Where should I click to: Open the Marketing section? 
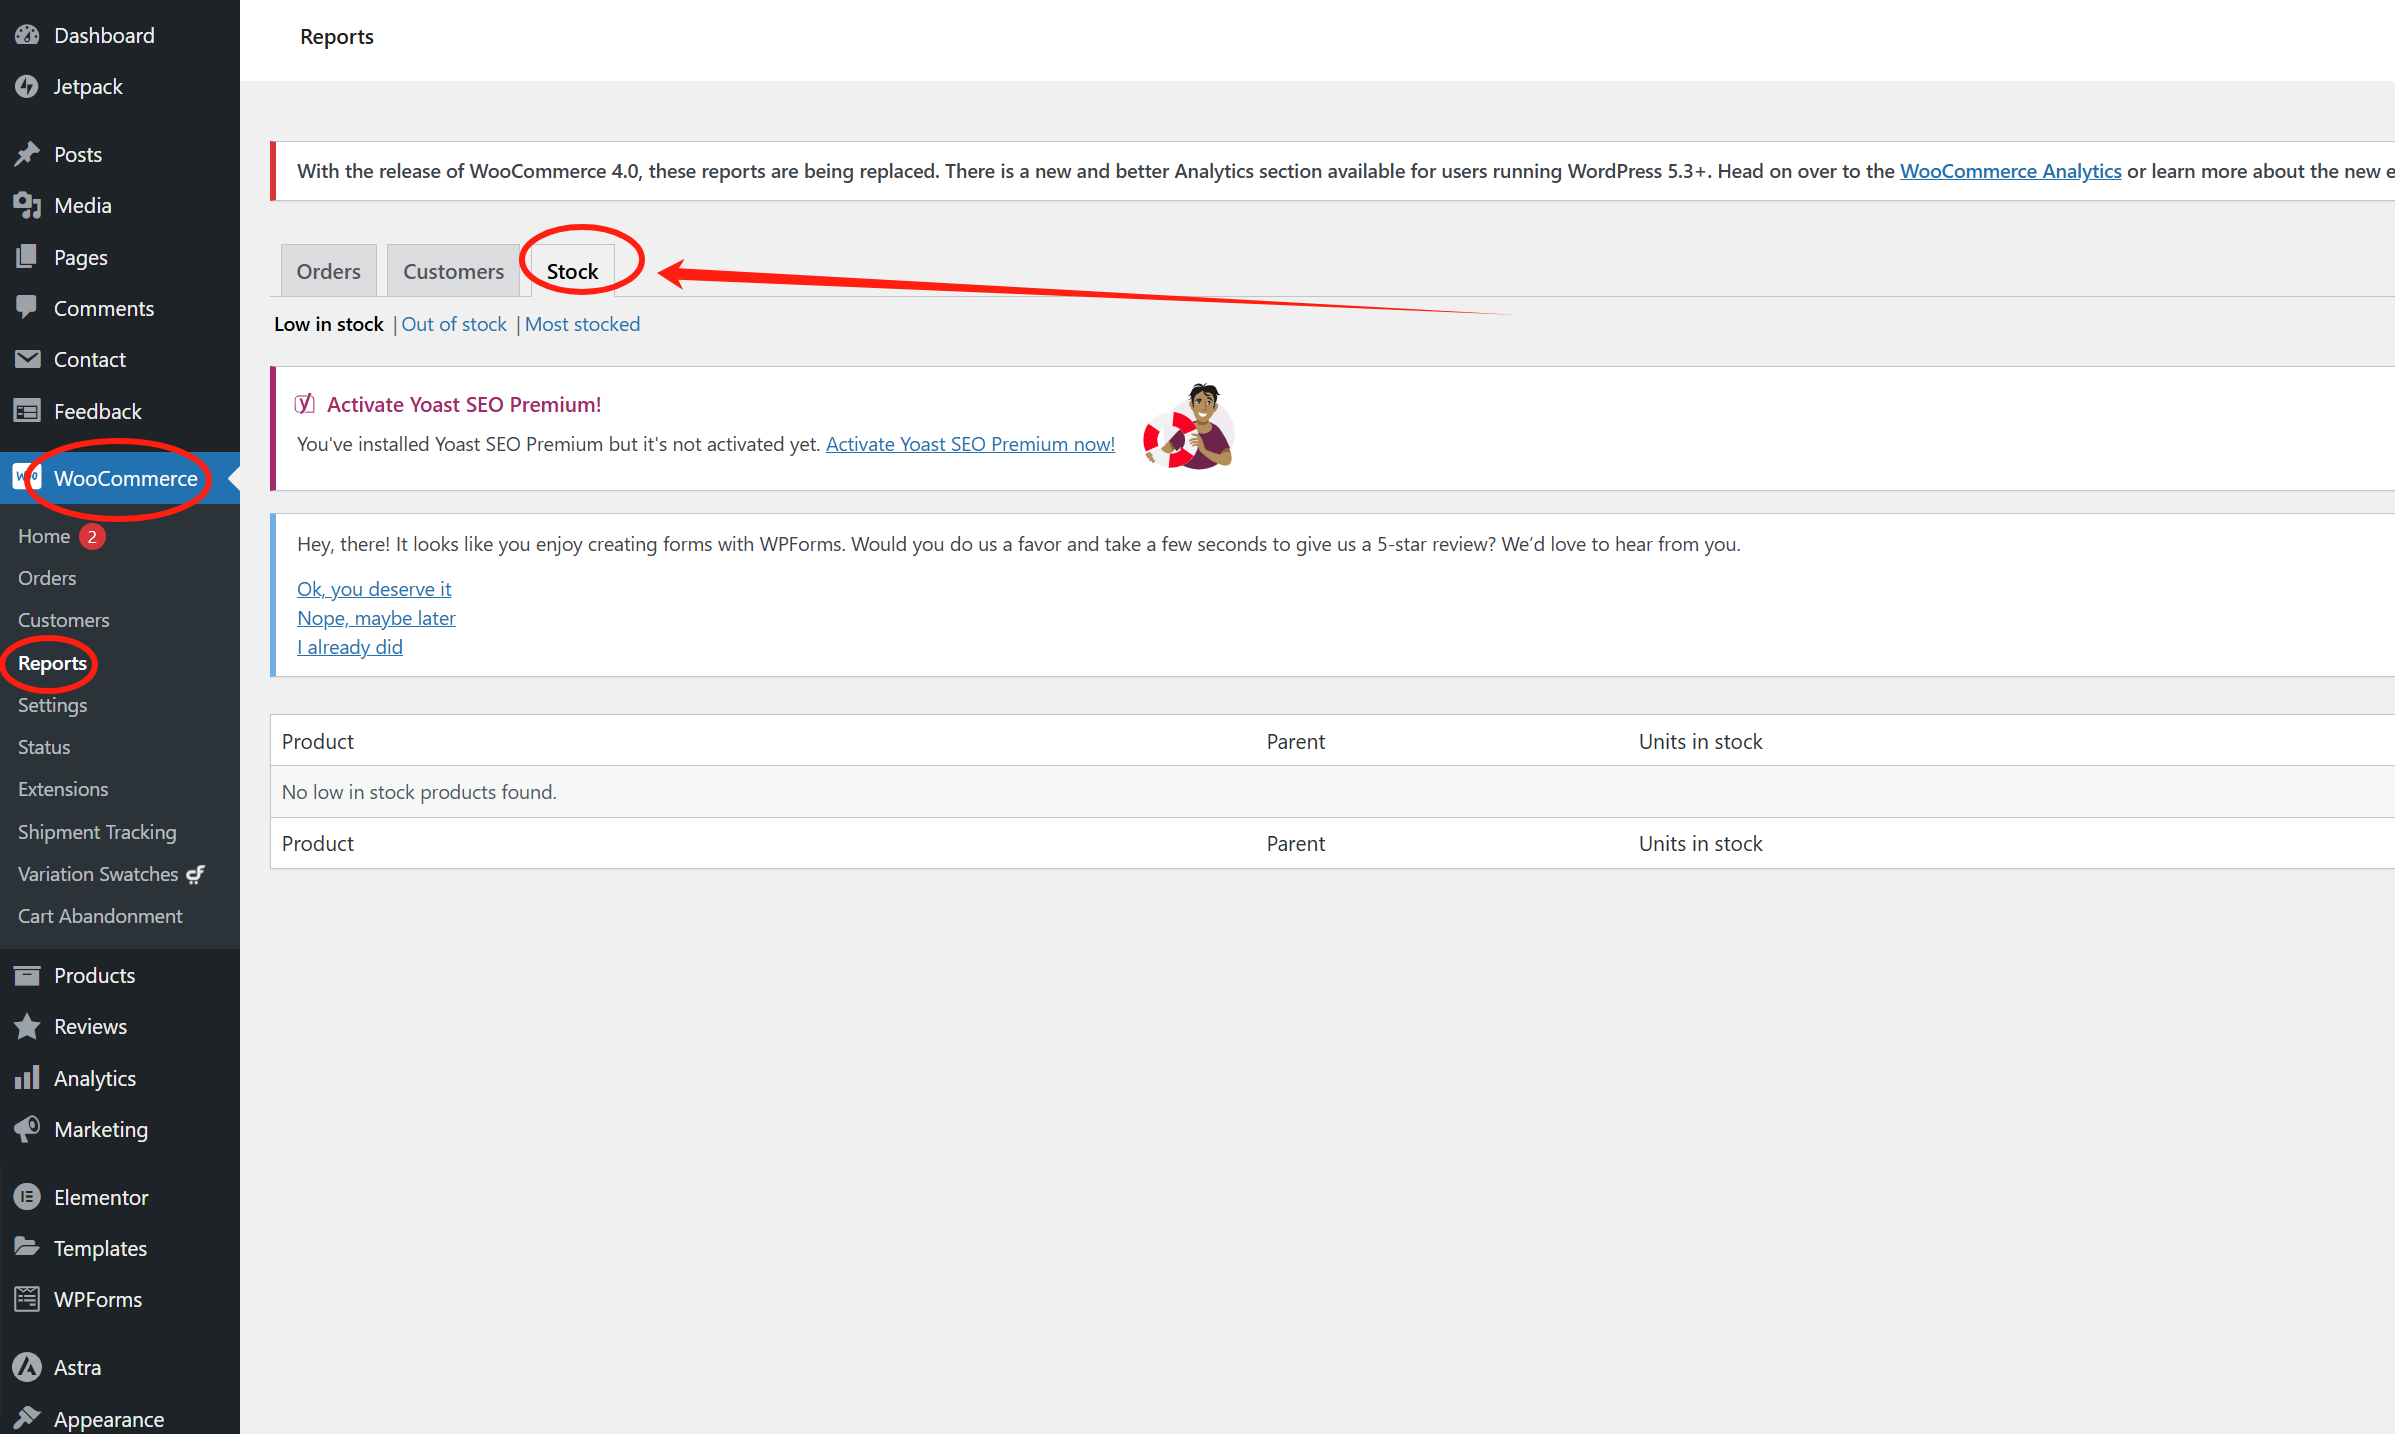(100, 1128)
